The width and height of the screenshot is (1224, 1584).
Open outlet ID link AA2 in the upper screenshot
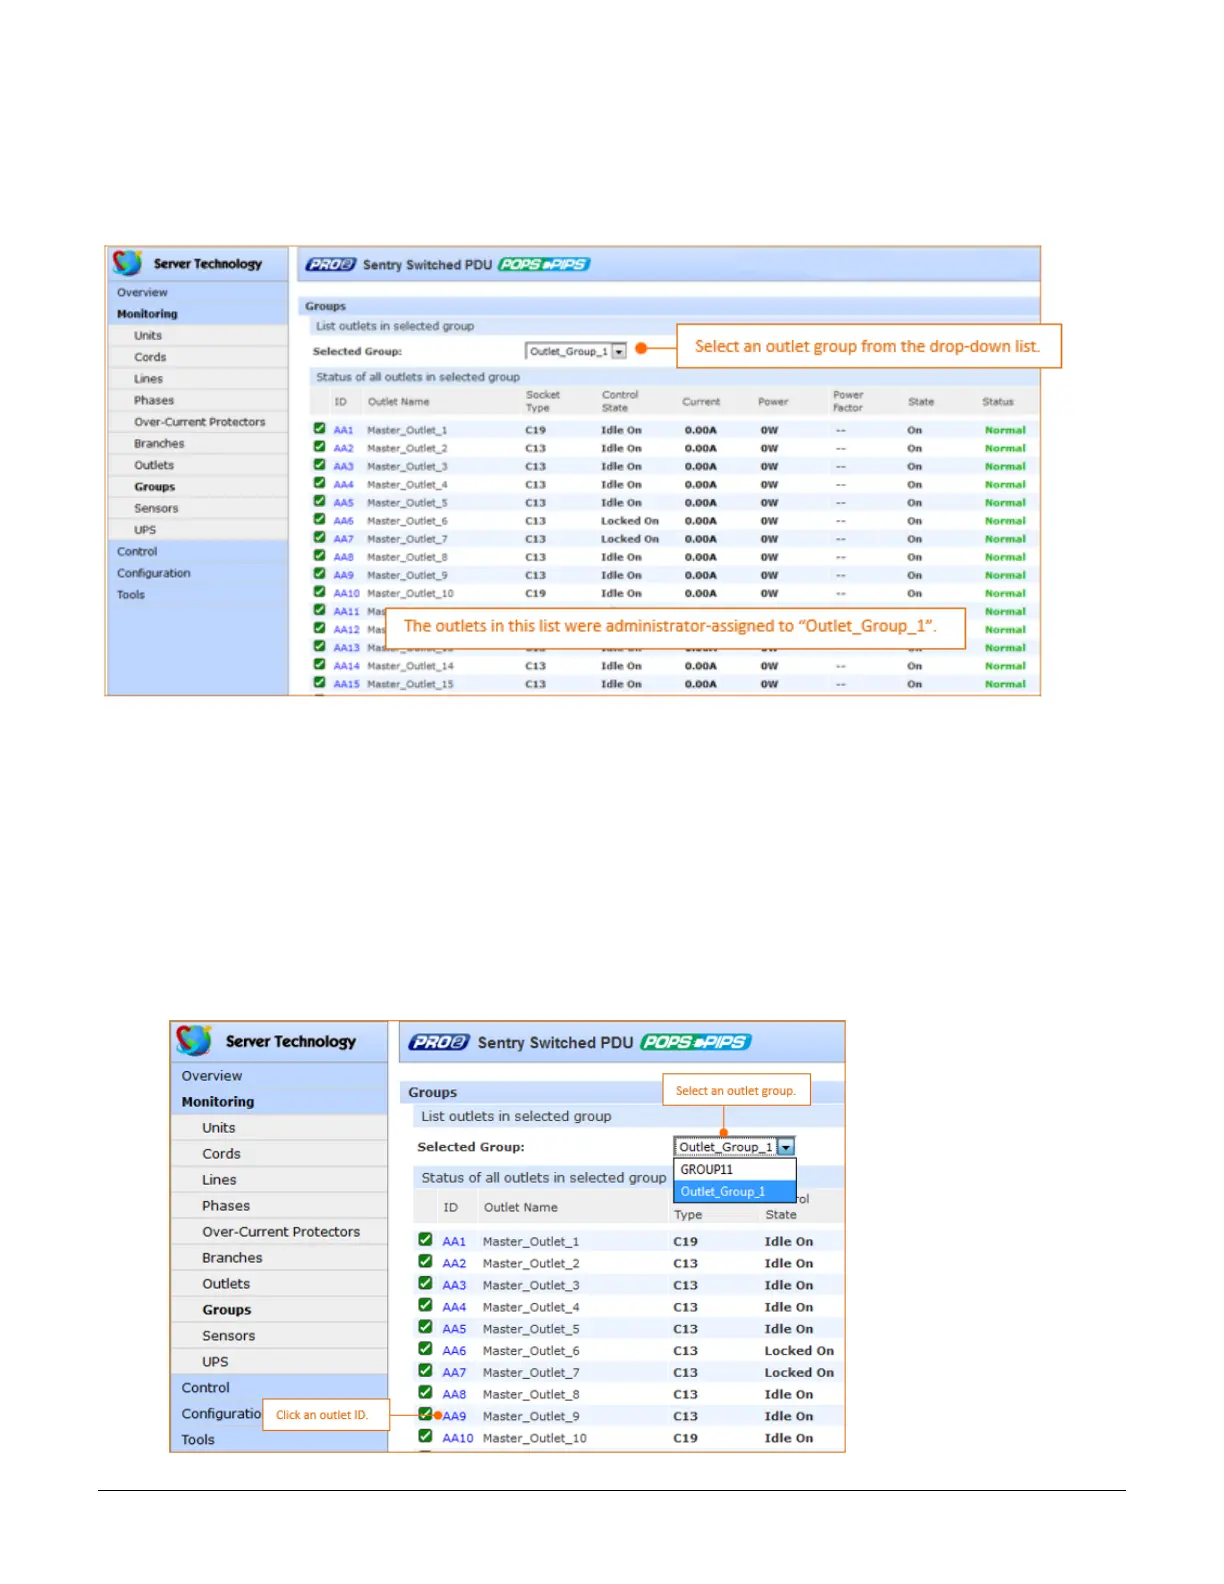pyautogui.click(x=343, y=448)
